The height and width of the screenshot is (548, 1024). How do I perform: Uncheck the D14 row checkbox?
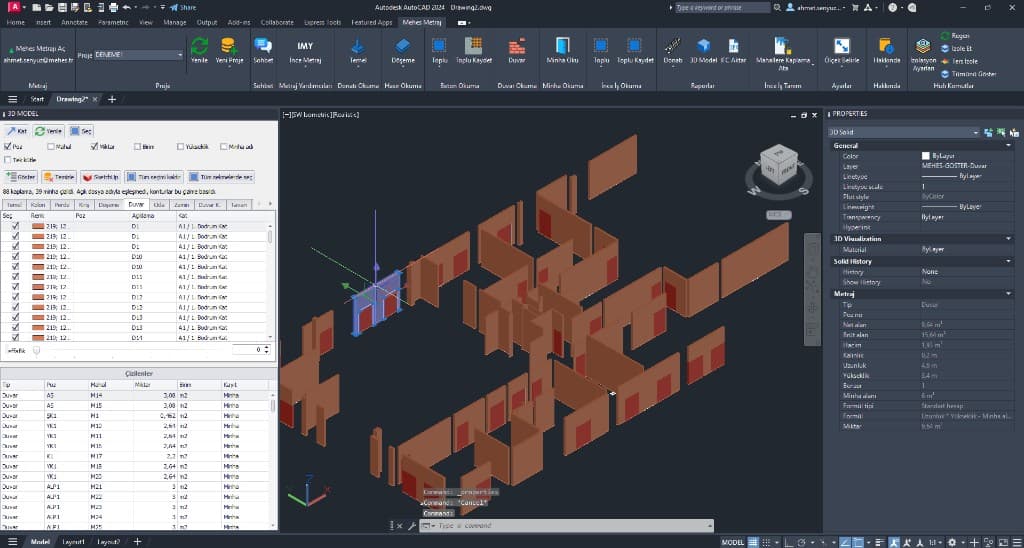(x=15, y=338)
